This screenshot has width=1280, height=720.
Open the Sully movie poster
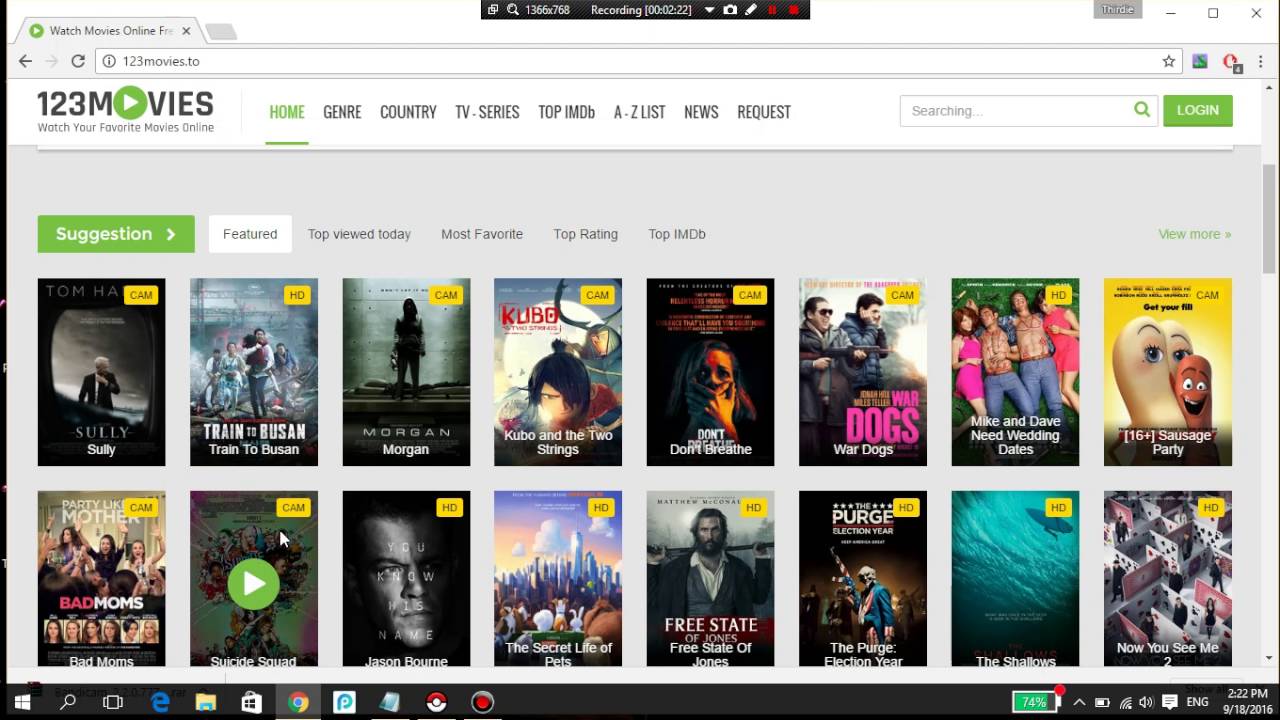(101, 372)
